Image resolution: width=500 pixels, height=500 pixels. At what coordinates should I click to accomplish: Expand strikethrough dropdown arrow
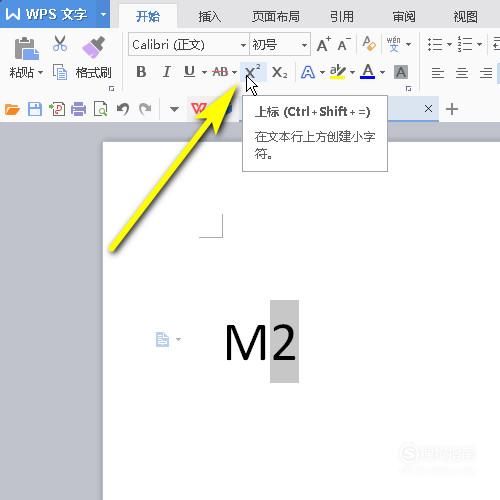(234, 72)
